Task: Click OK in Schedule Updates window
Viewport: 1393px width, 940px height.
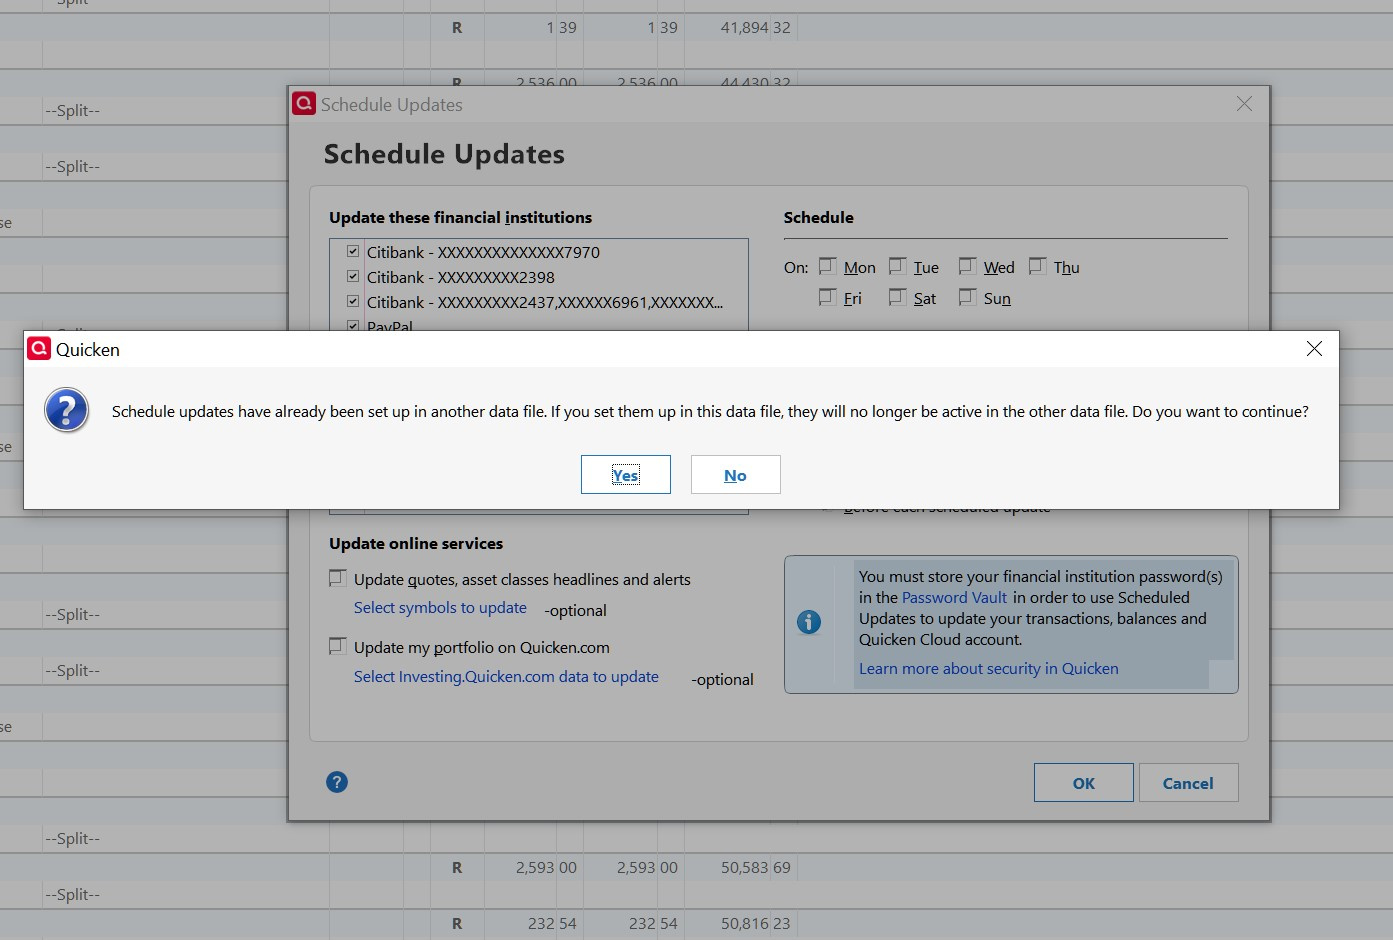Action: [1084, 783]
